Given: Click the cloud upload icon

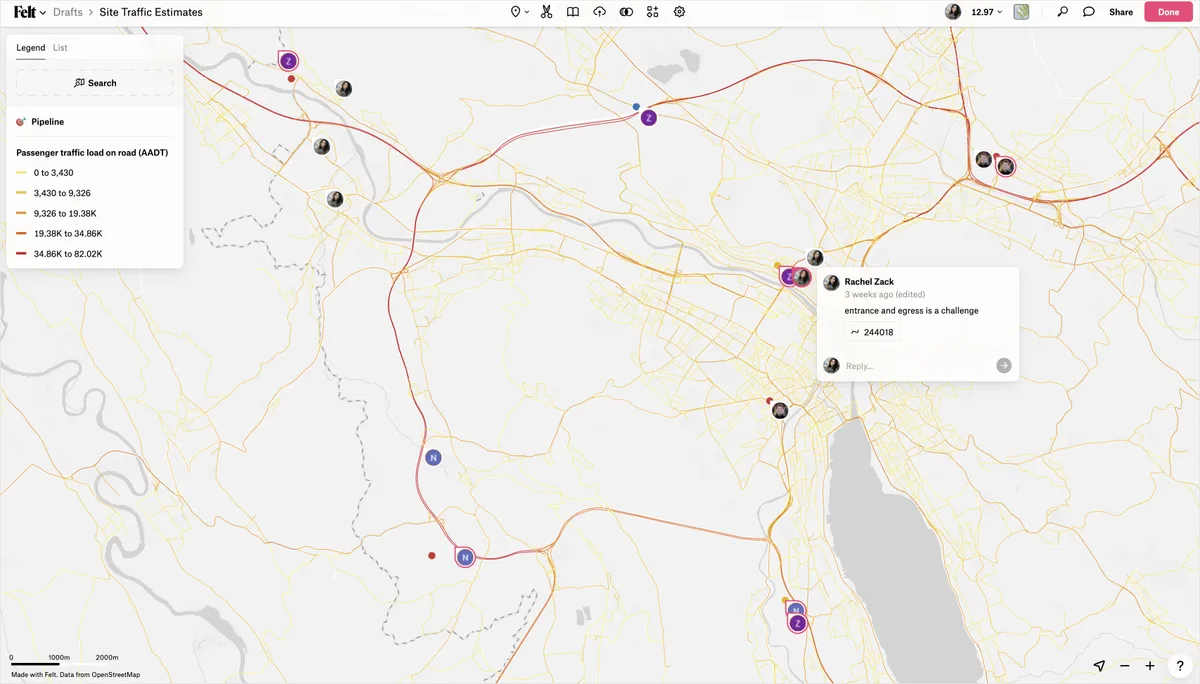Looking at the screenshot, I should pos(599,12).
